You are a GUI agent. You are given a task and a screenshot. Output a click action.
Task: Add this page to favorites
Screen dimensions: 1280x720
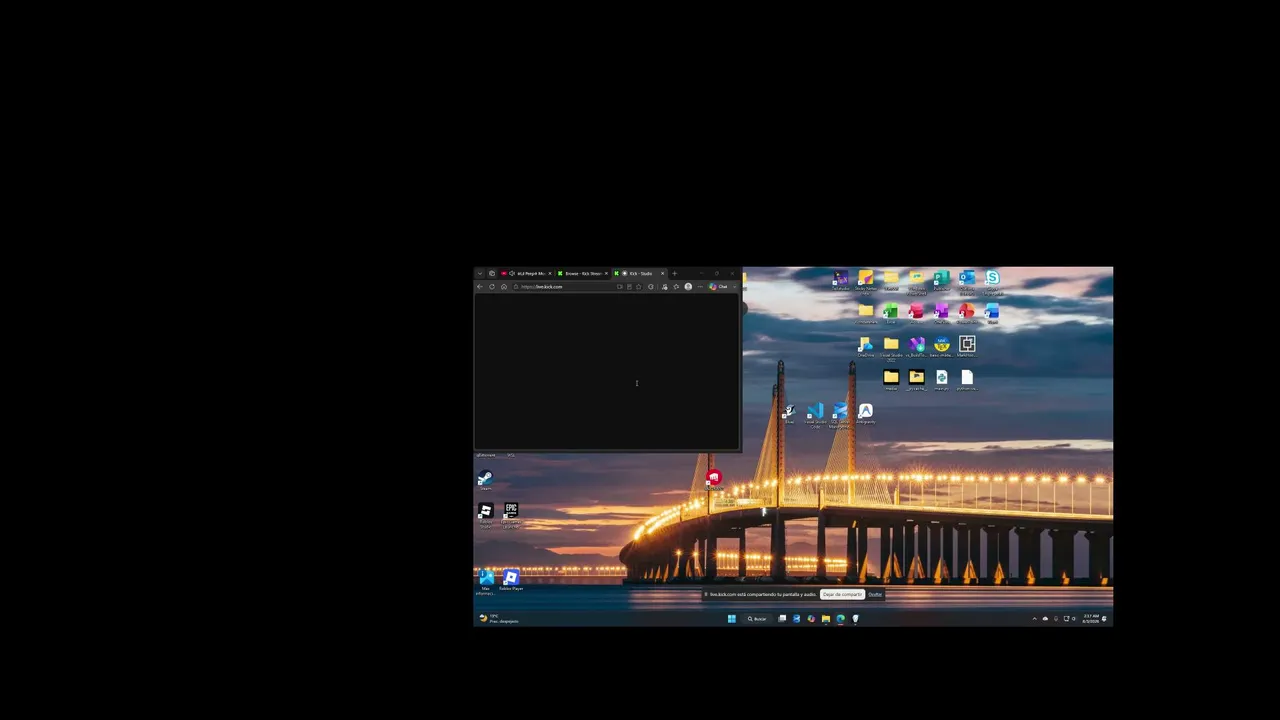tap(639, 287)
